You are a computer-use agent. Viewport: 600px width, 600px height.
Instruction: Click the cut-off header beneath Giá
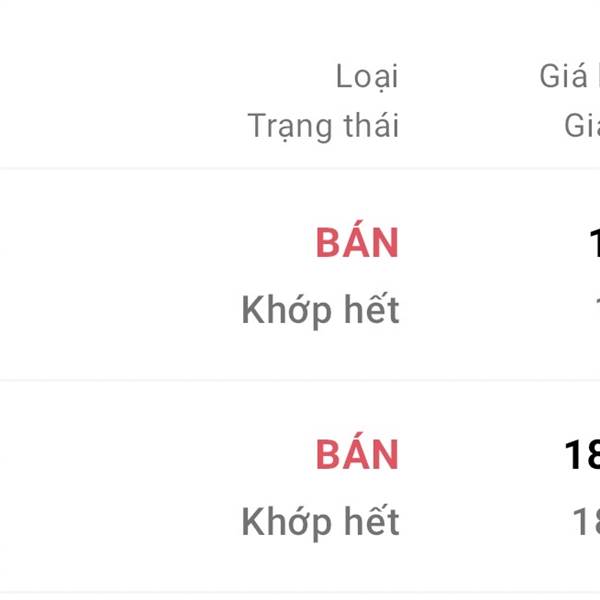point(582,126)
